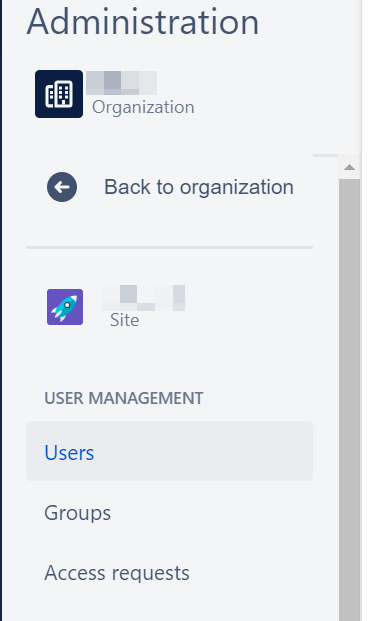Image resolution: width=378 pixels, height=621 pixels.
Task: Click the organization building icon
Action: point(59,94)
